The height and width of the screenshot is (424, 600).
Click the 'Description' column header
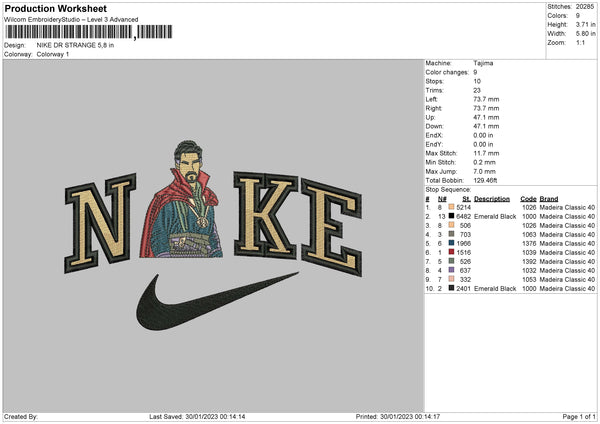492,199
